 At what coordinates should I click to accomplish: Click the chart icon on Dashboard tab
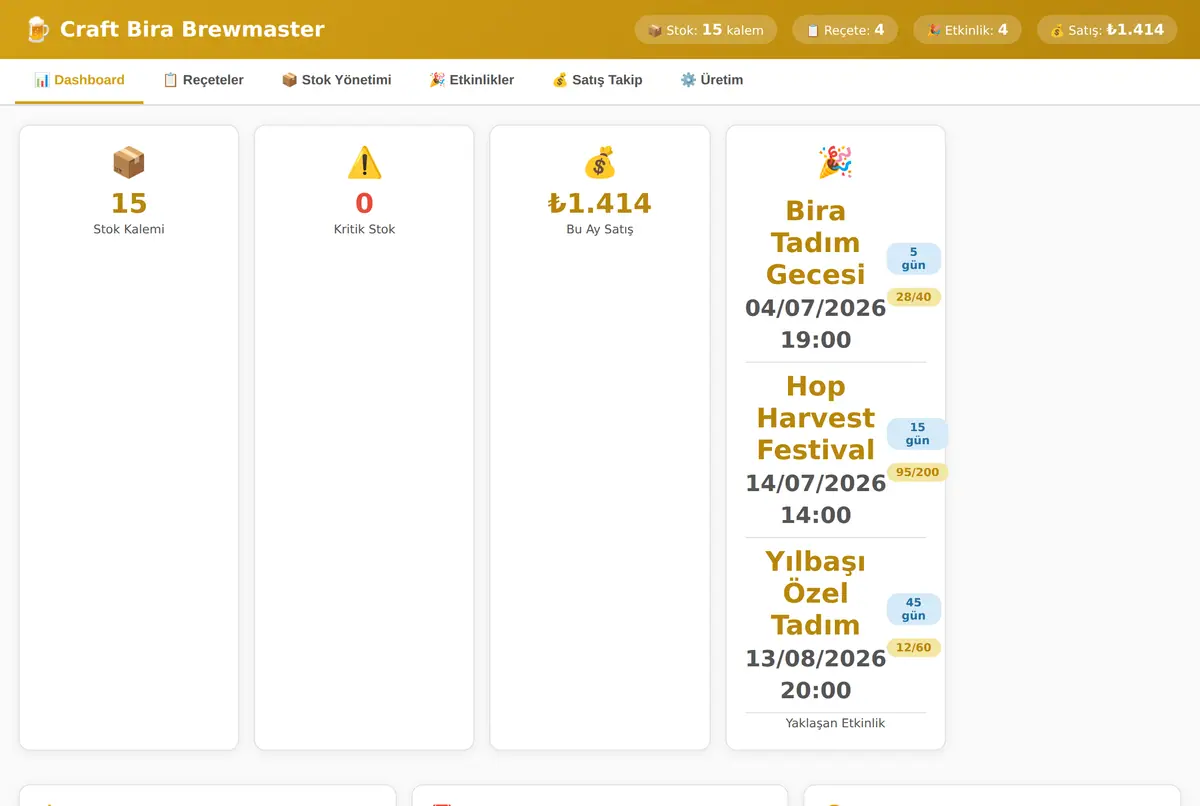[42, 80]
